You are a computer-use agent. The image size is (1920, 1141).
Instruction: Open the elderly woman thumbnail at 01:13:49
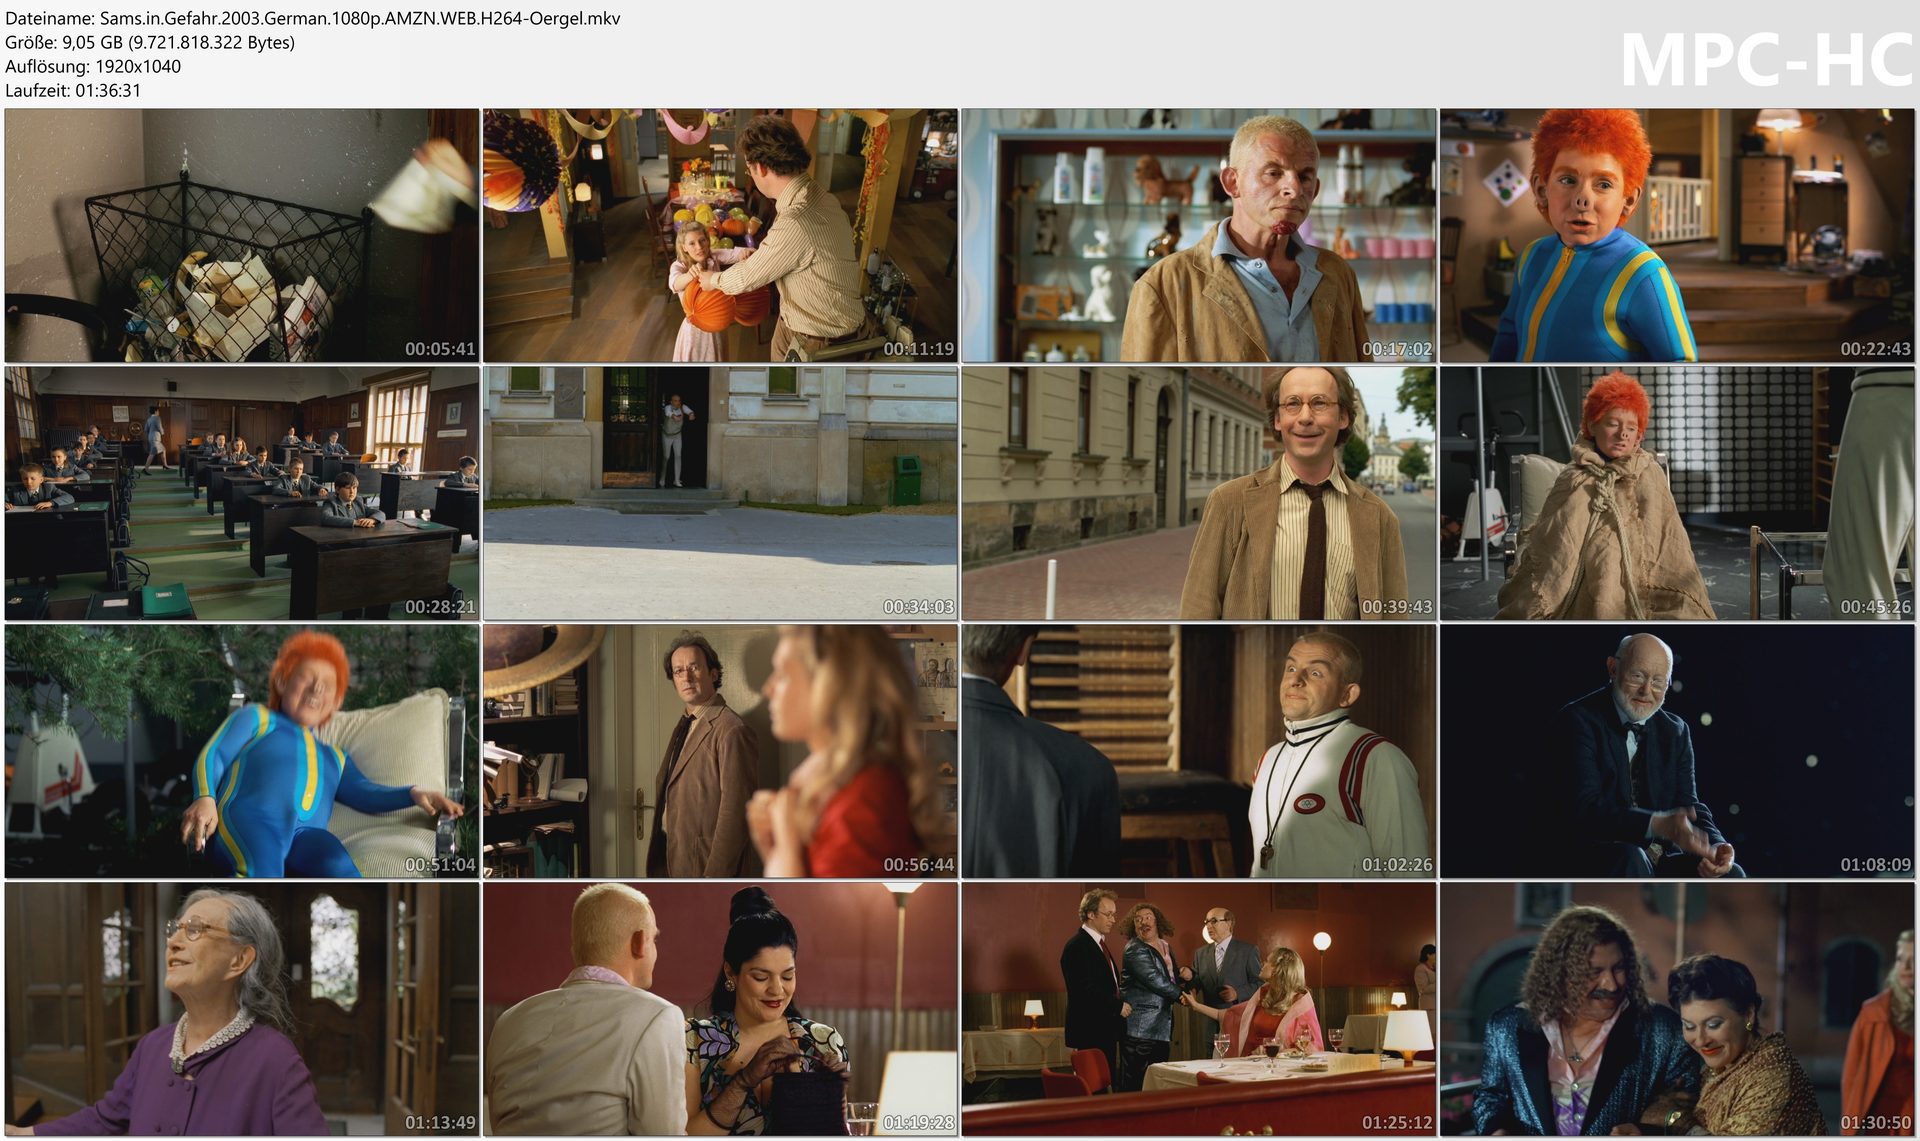click(242, 1008)
